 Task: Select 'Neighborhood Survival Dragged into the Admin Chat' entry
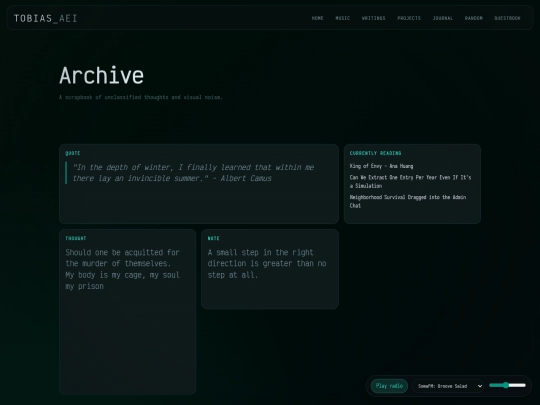click(x=408, y=201)
